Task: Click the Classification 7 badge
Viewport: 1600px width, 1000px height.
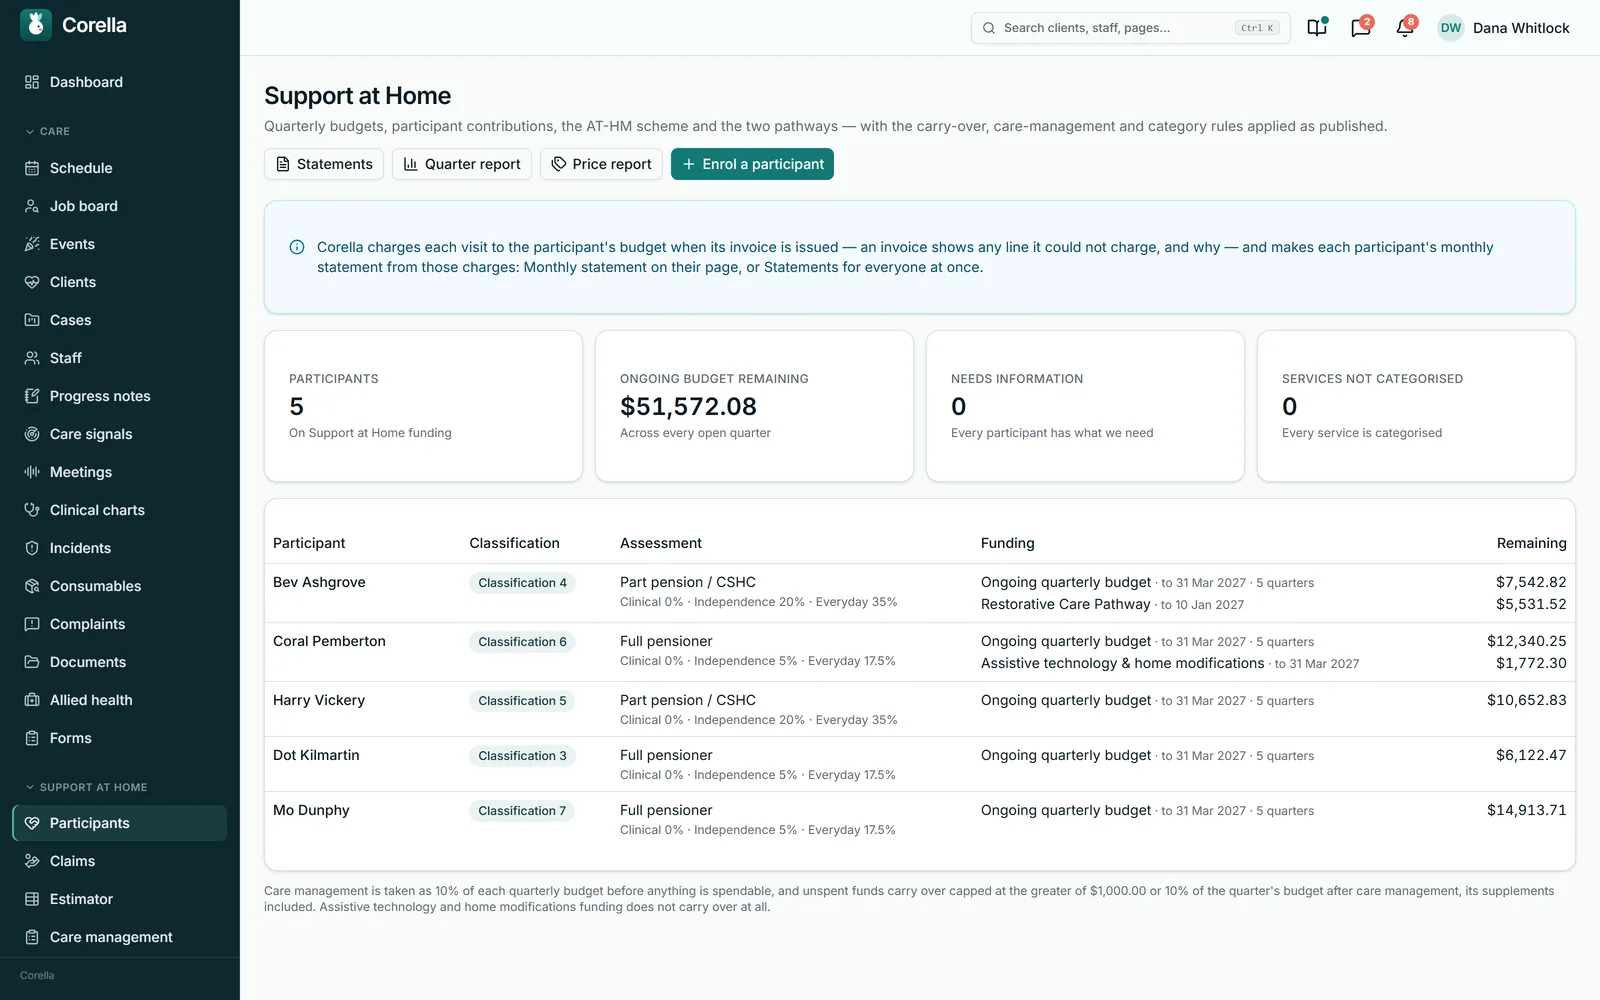Action: [522, 811]
